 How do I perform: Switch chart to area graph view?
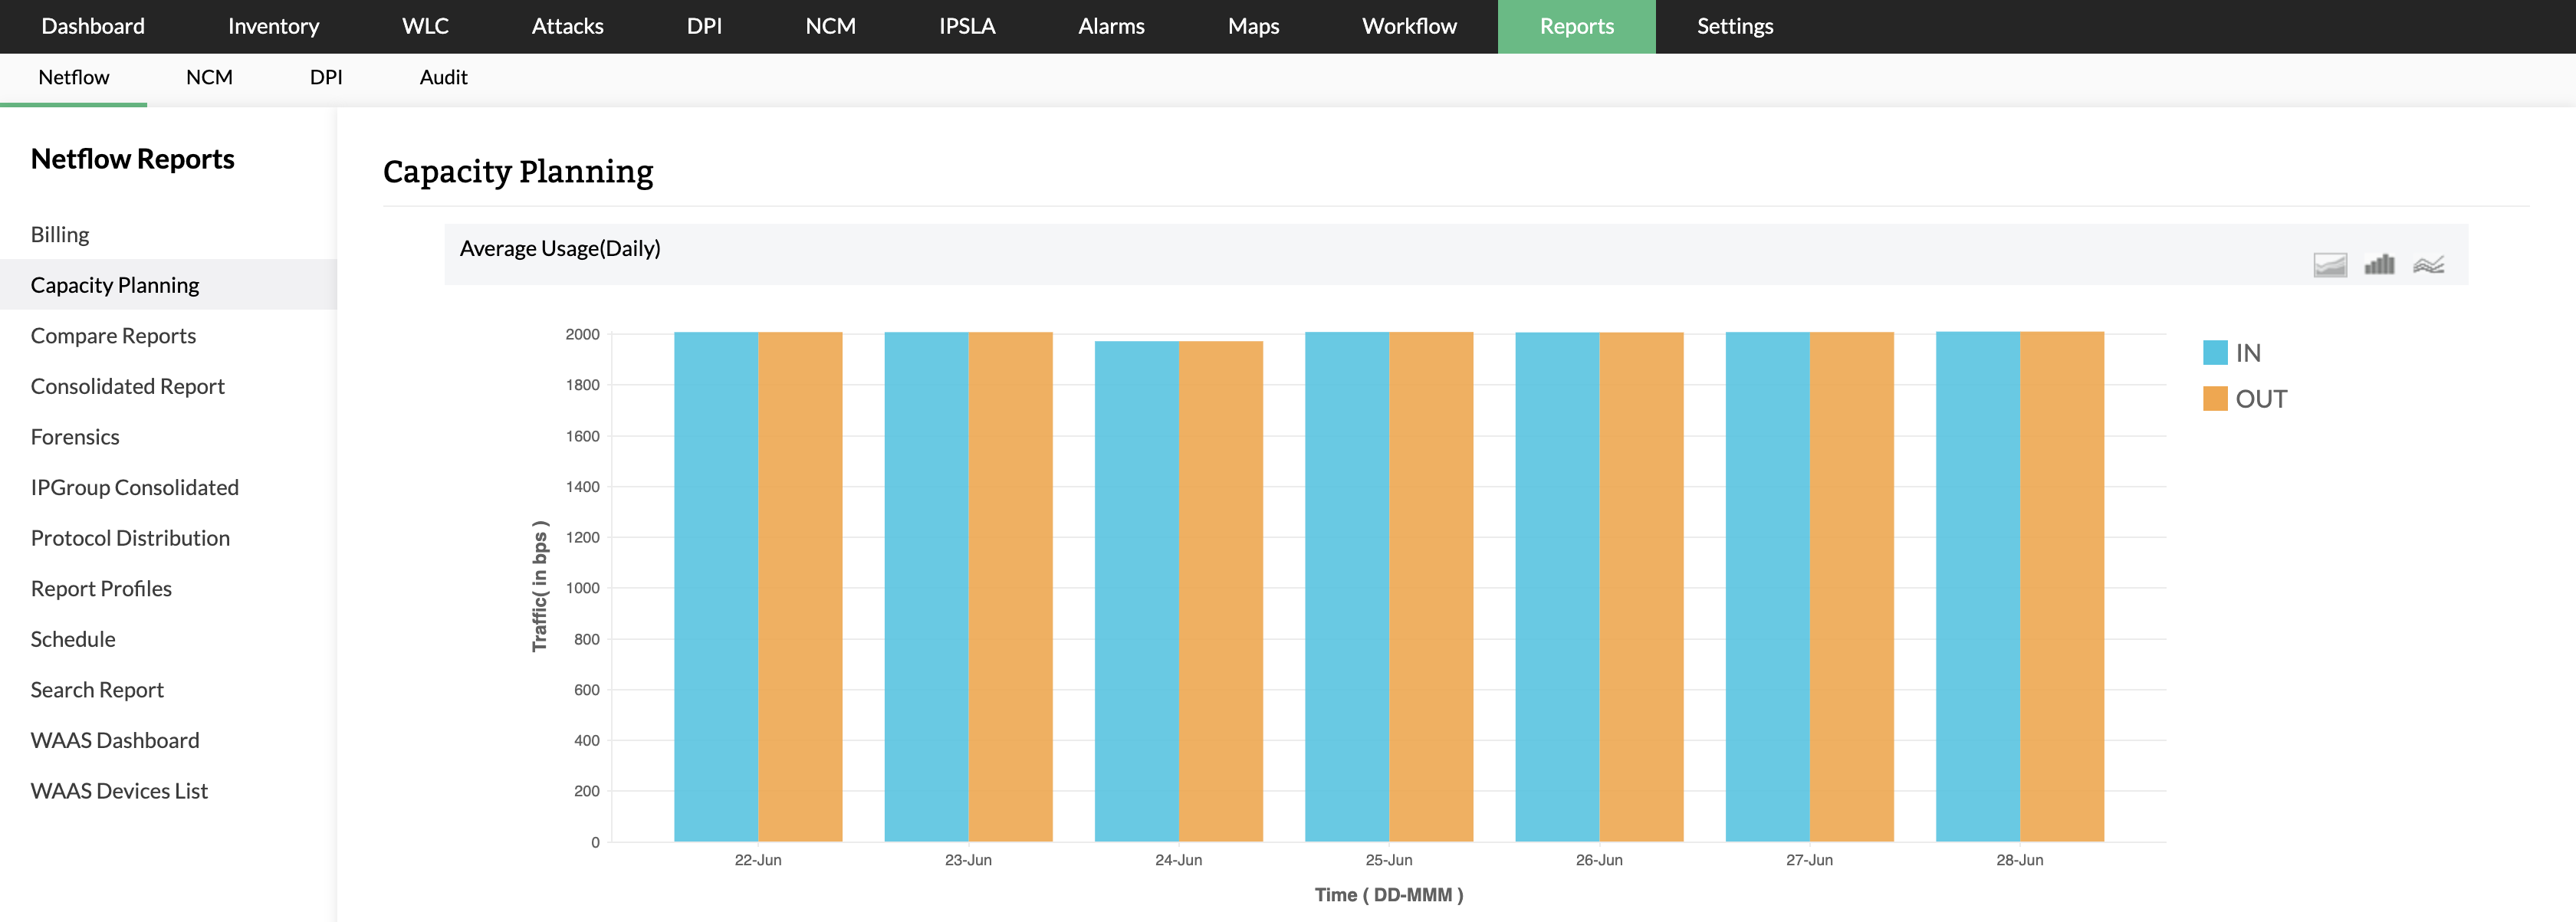pyautogui.click(x=2329, y=265)
